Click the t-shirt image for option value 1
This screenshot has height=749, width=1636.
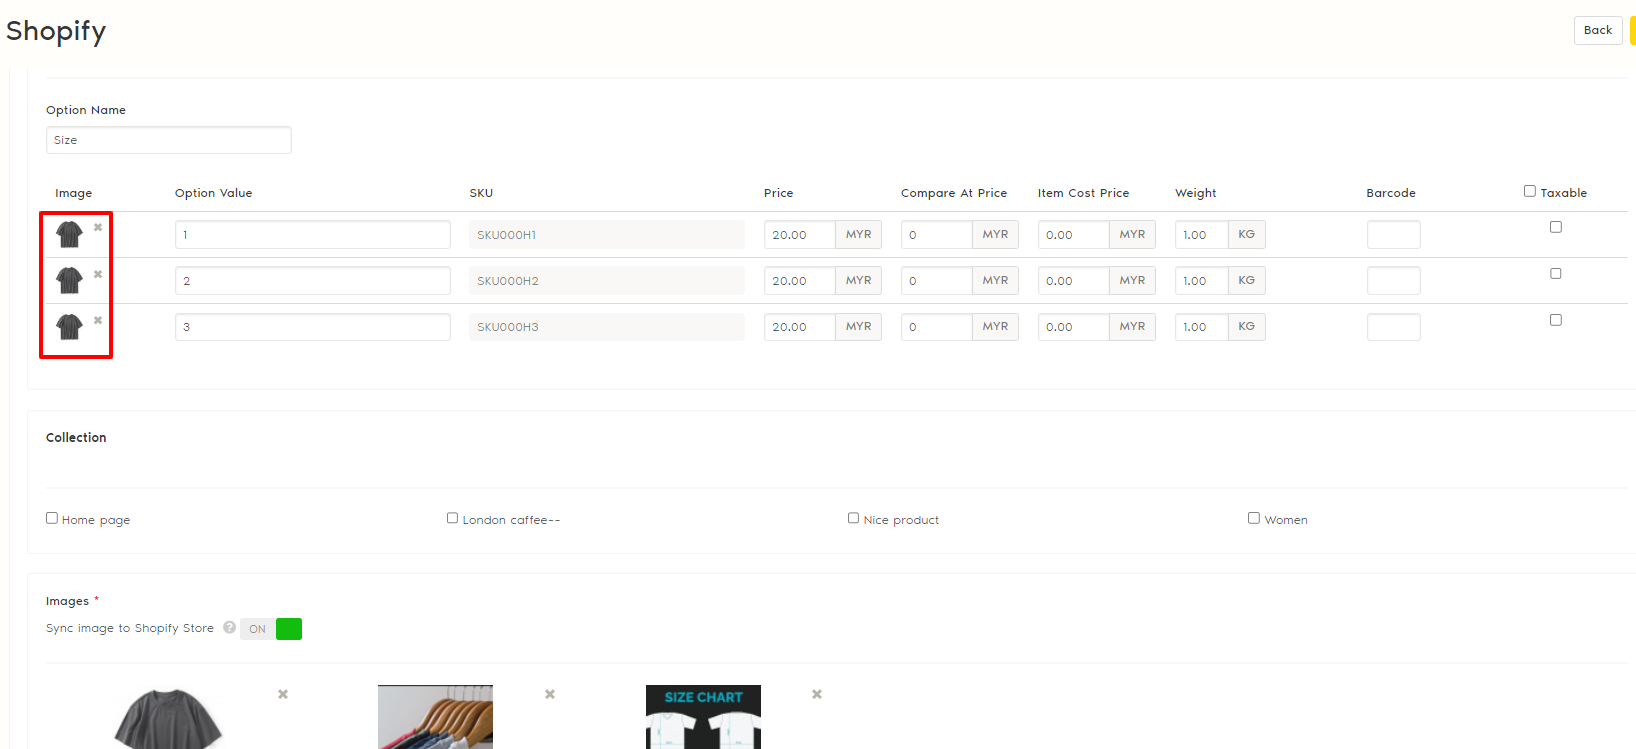point(69,234)
